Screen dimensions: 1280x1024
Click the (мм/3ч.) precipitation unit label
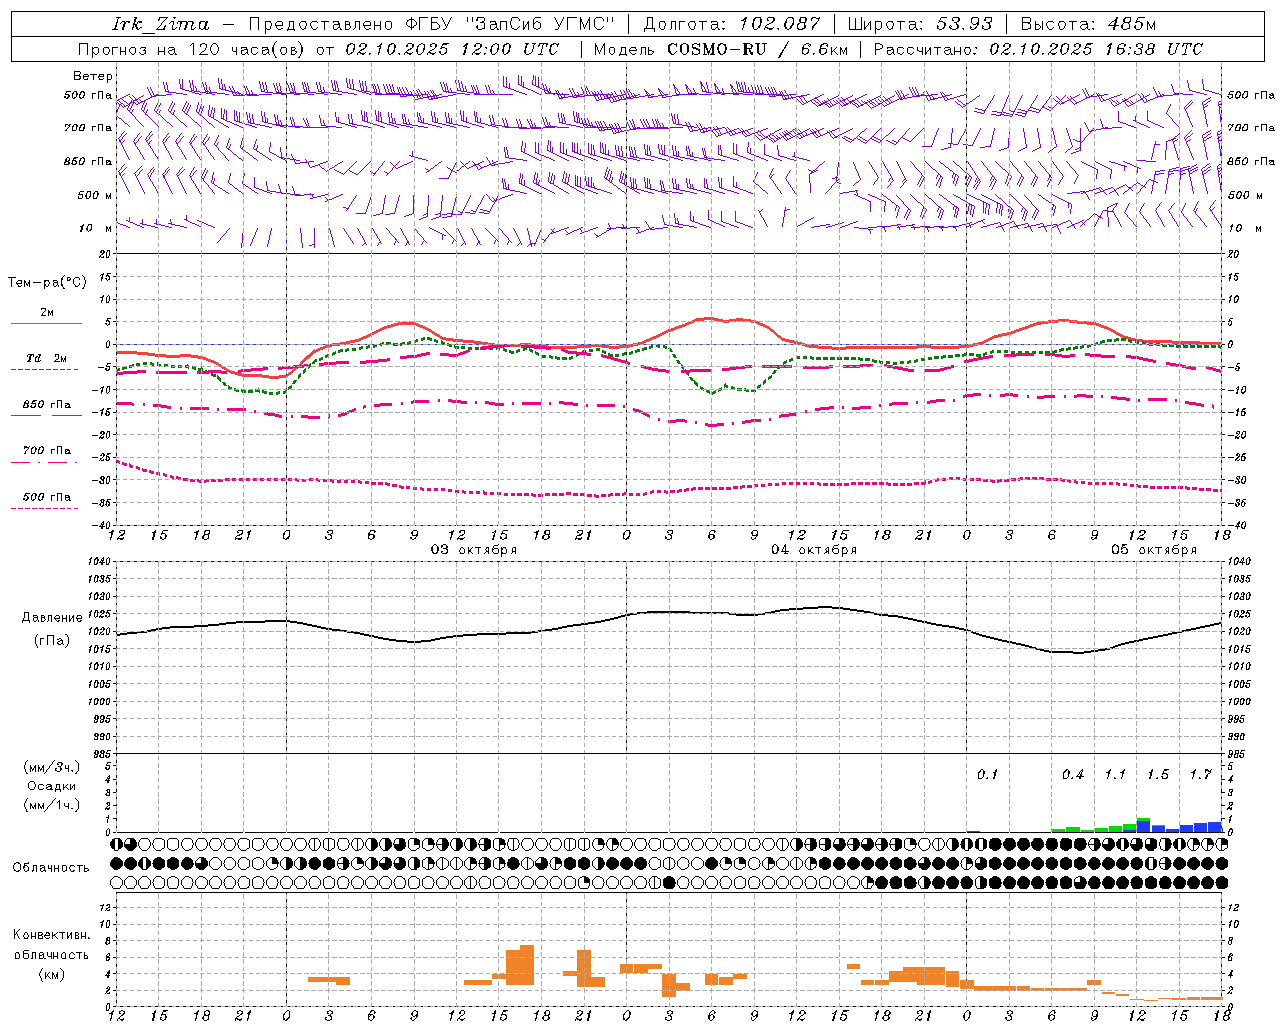click(x=51, y=768)
